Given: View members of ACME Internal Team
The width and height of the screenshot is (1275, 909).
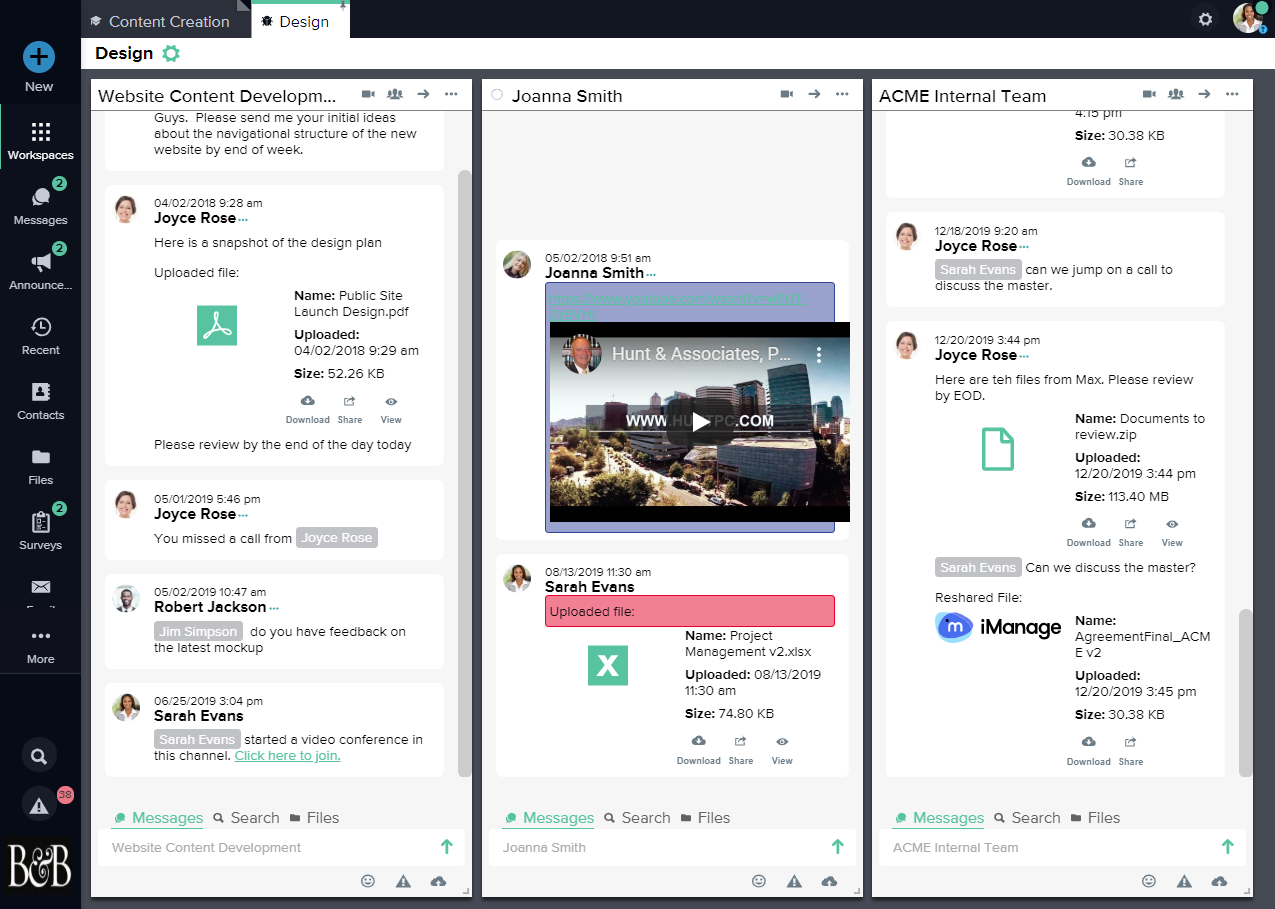Looking at the screenshot, I should [1176, 94].
